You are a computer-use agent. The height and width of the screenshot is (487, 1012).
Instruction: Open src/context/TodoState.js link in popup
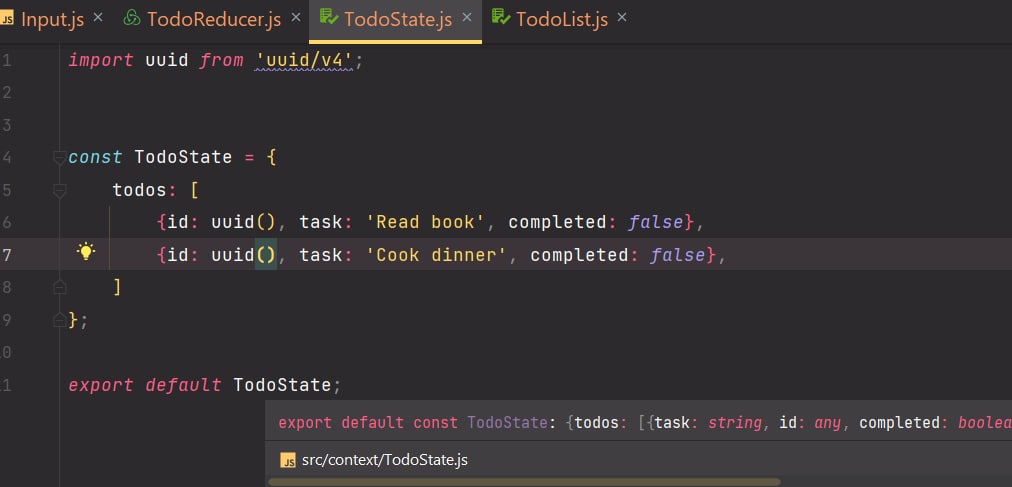(385, 460)
